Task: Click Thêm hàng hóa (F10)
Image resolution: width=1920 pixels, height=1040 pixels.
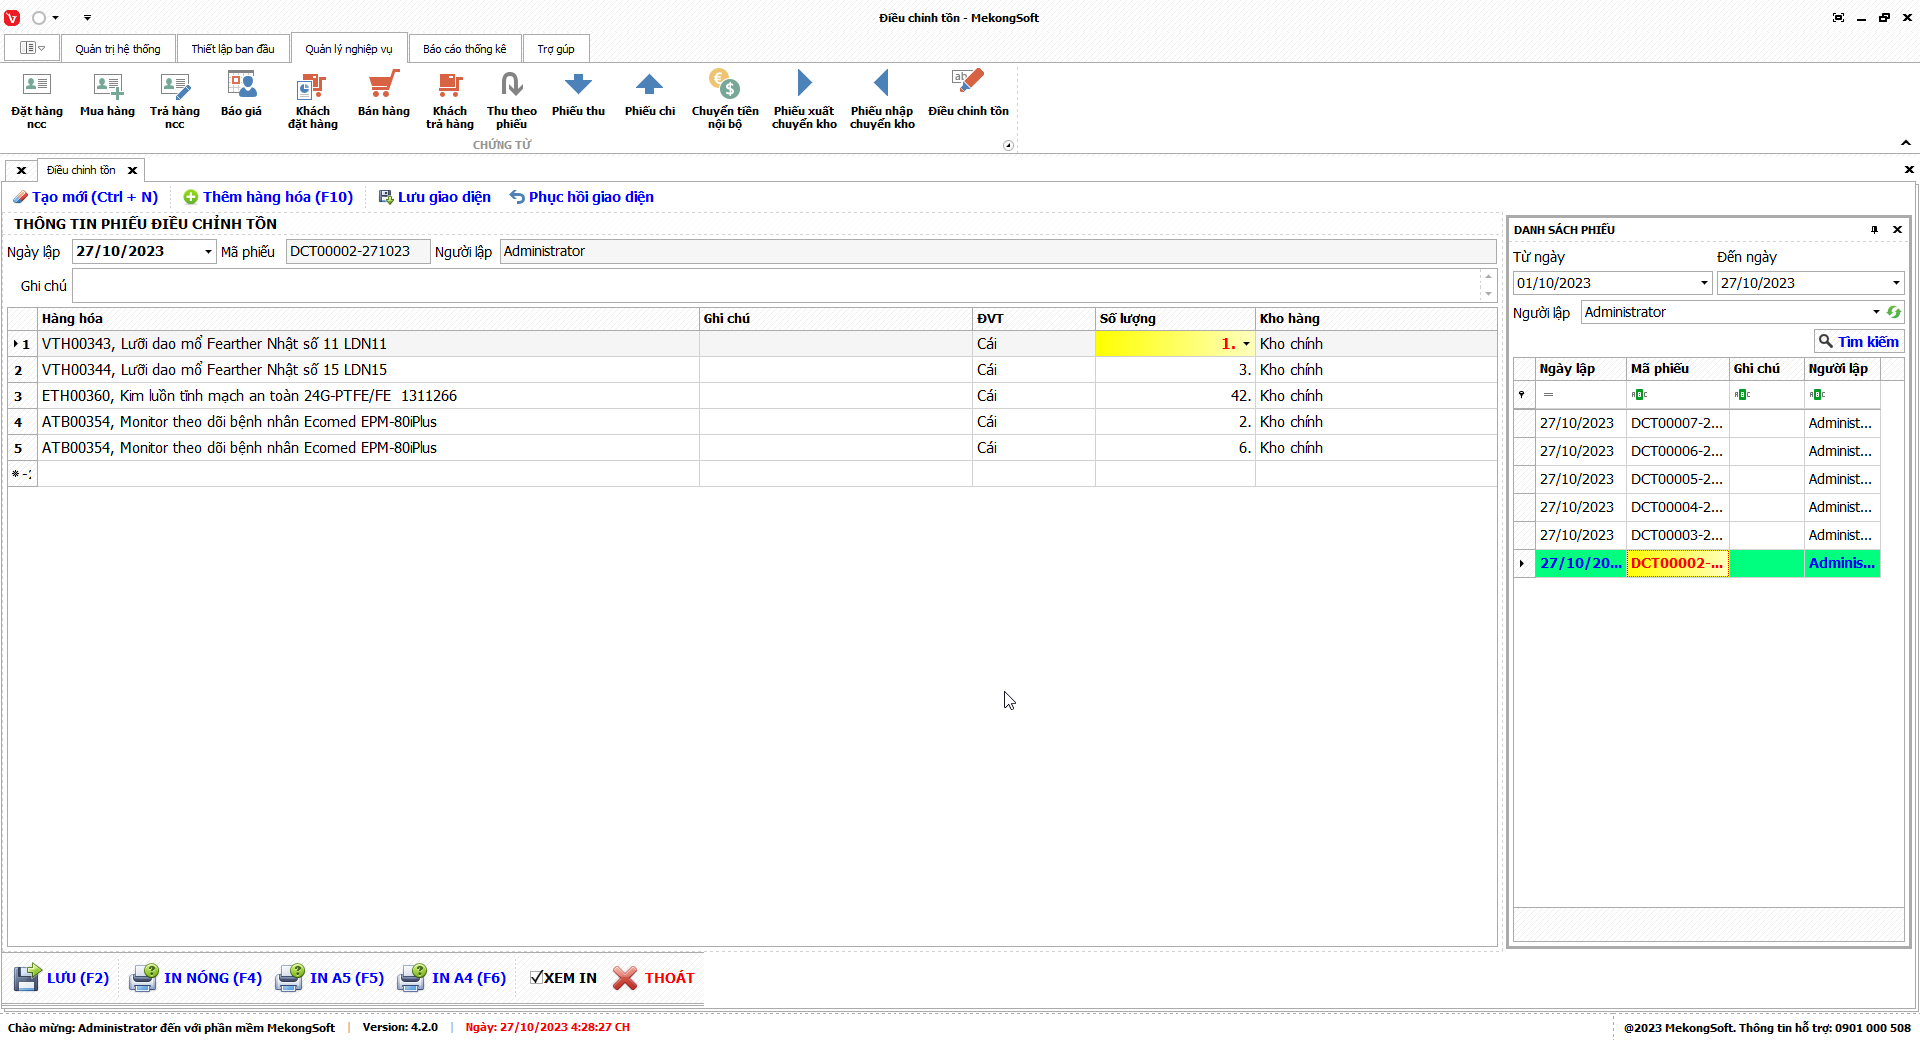Action: 268,197
